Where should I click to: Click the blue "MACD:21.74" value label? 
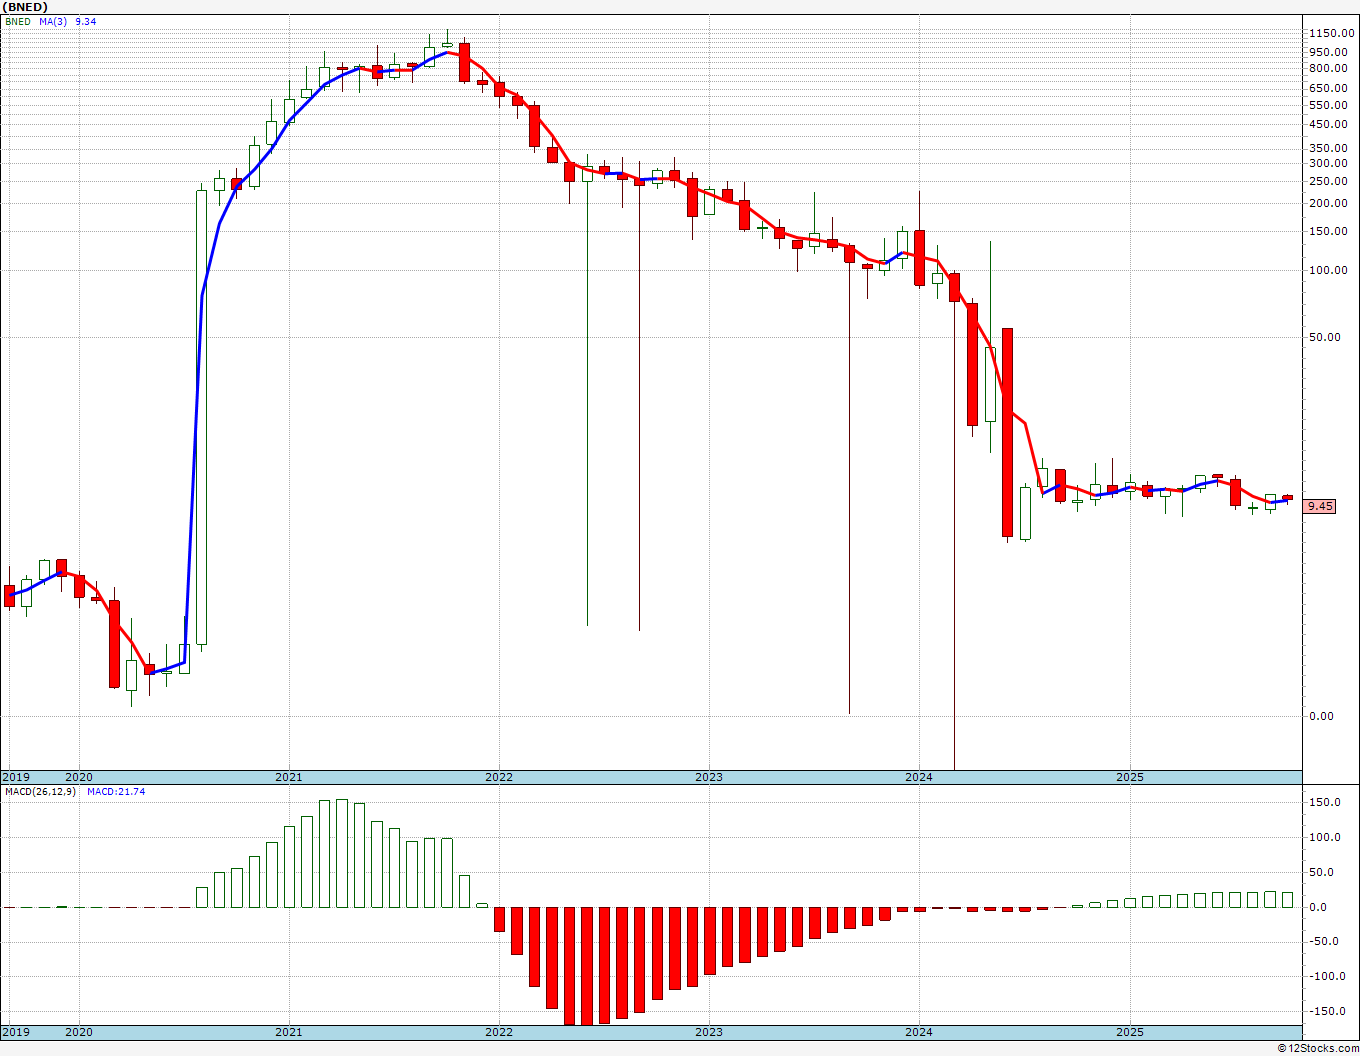116,792
